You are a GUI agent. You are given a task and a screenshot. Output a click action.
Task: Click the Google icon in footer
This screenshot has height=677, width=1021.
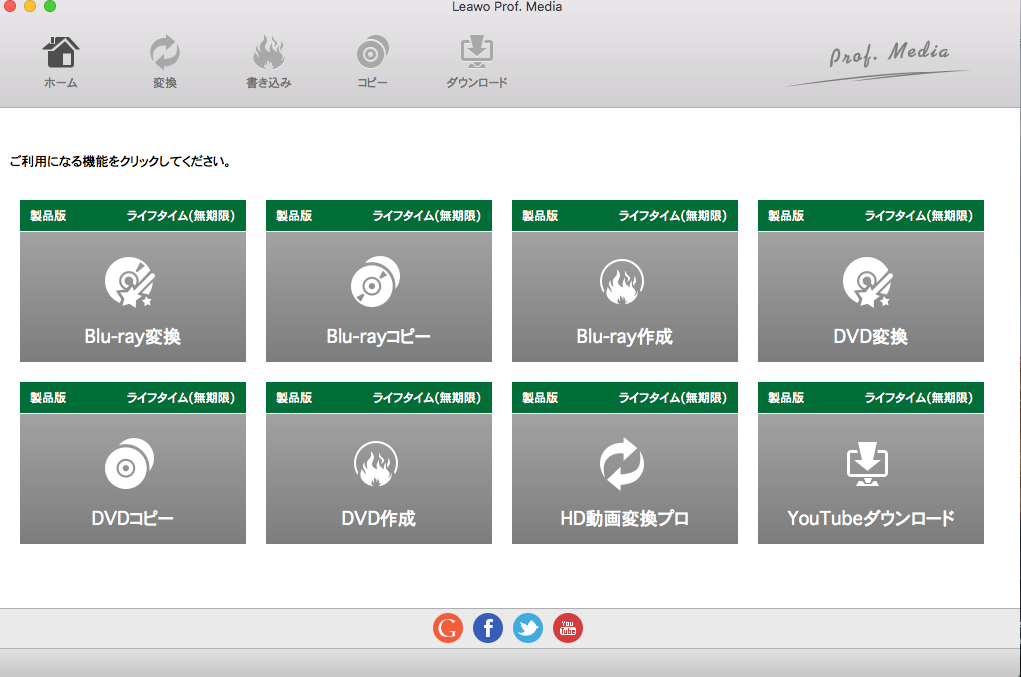[x=448, y=628]
